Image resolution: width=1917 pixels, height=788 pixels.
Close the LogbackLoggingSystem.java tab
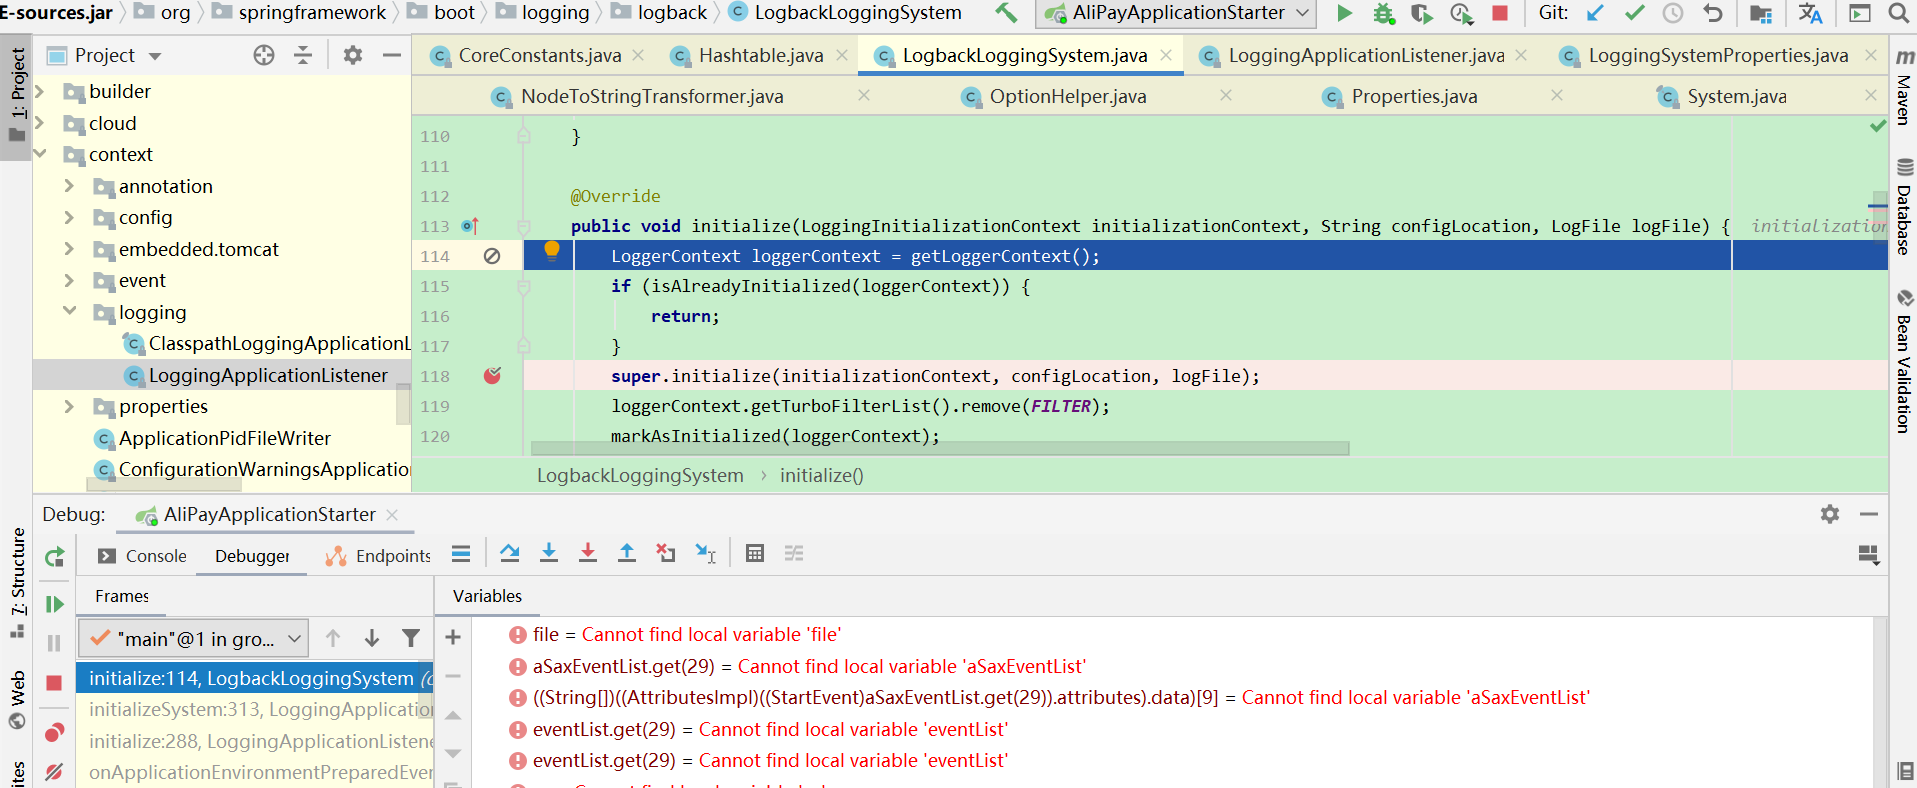[1166, 55]
